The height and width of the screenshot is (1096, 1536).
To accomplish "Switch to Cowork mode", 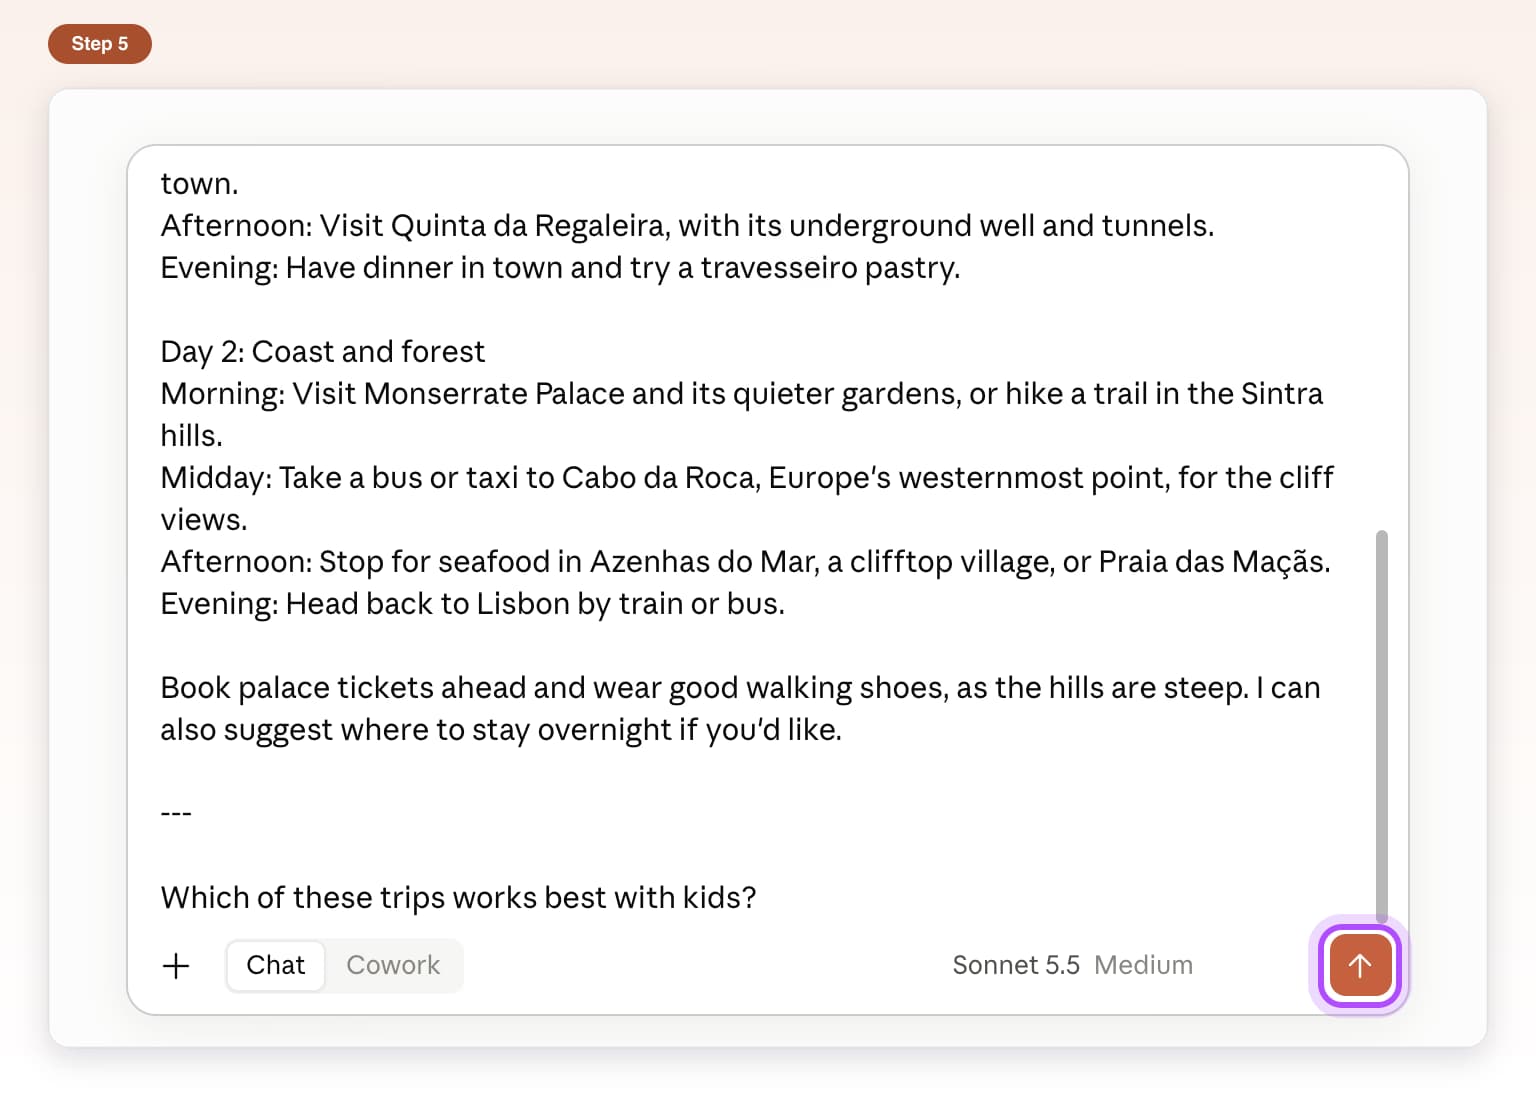I will coord(393,965).
